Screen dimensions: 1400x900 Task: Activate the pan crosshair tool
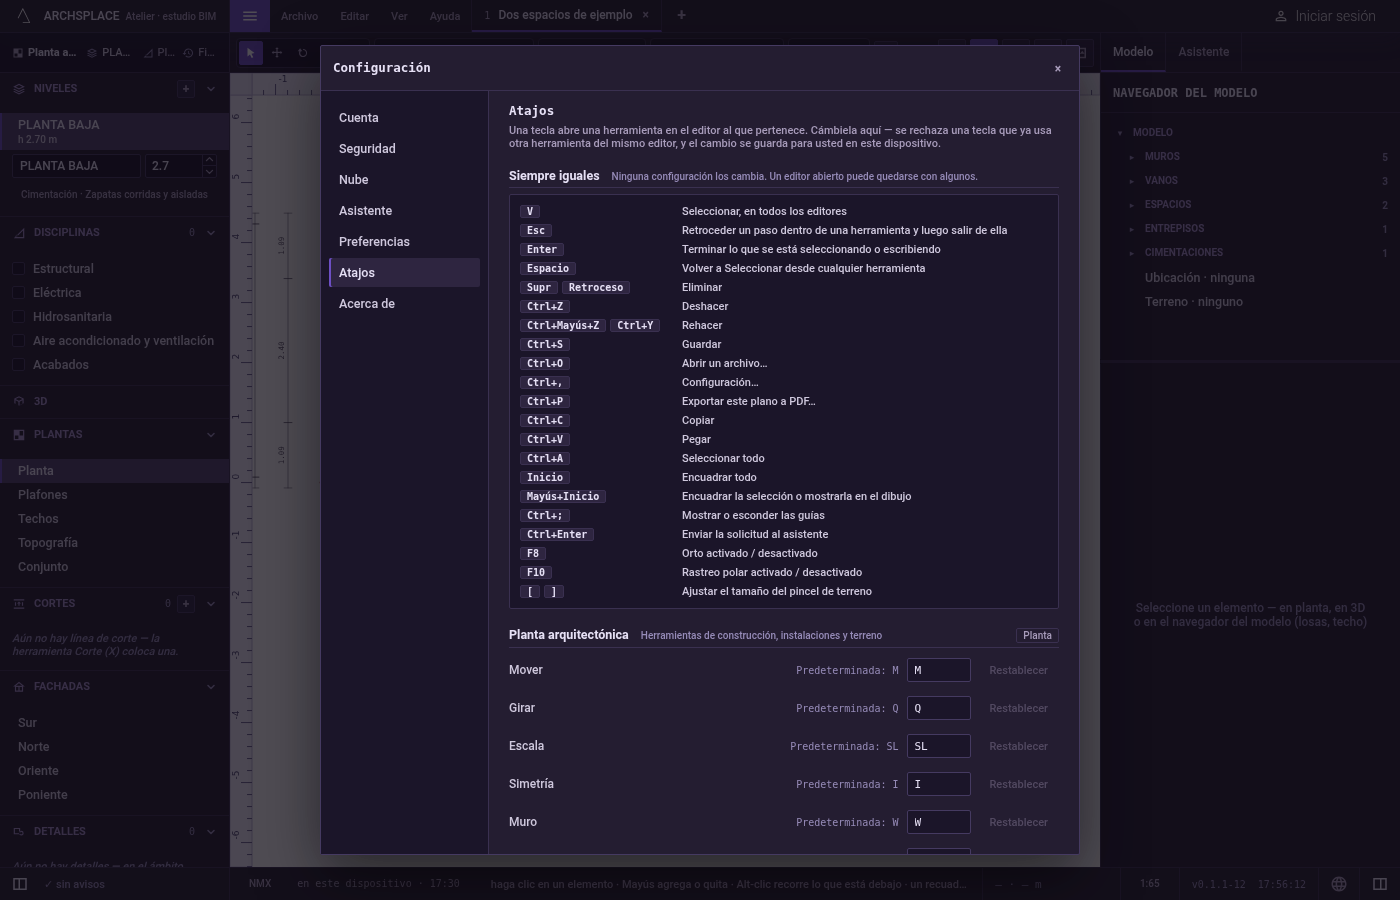click(x=277, y=53)
